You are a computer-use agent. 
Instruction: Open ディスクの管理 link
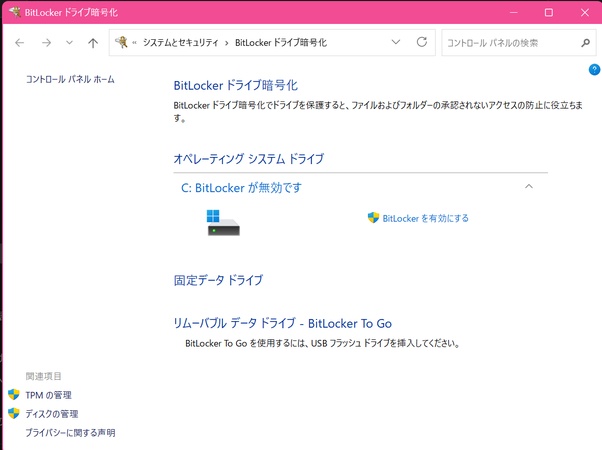point(52,414)
